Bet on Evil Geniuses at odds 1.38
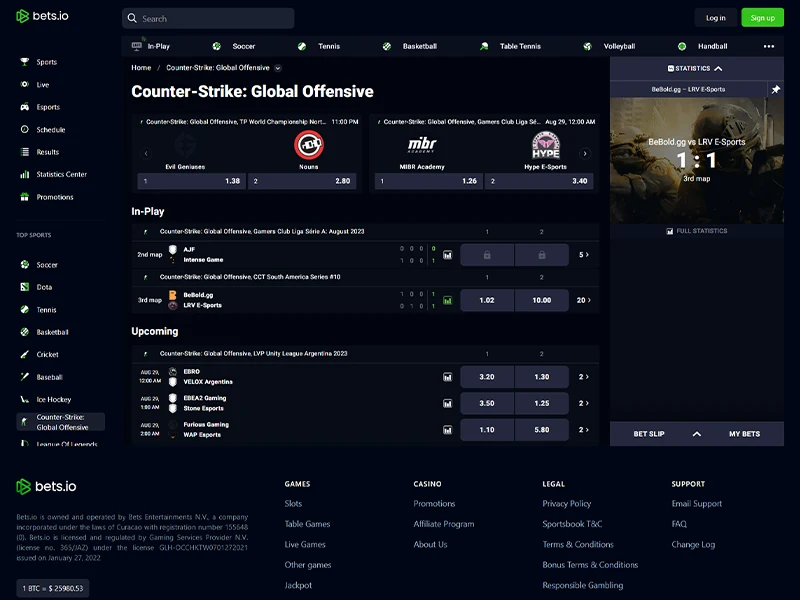Image resolution: width=800 pixels, height=600 pixels. coord(192,181)
